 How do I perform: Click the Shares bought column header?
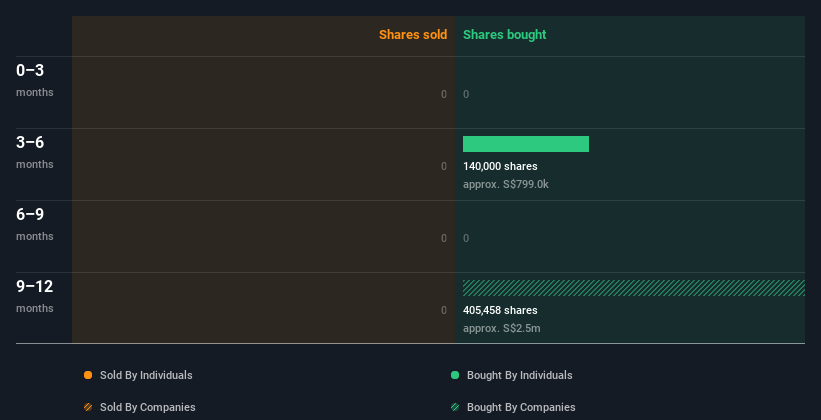(x=504, y=35)
